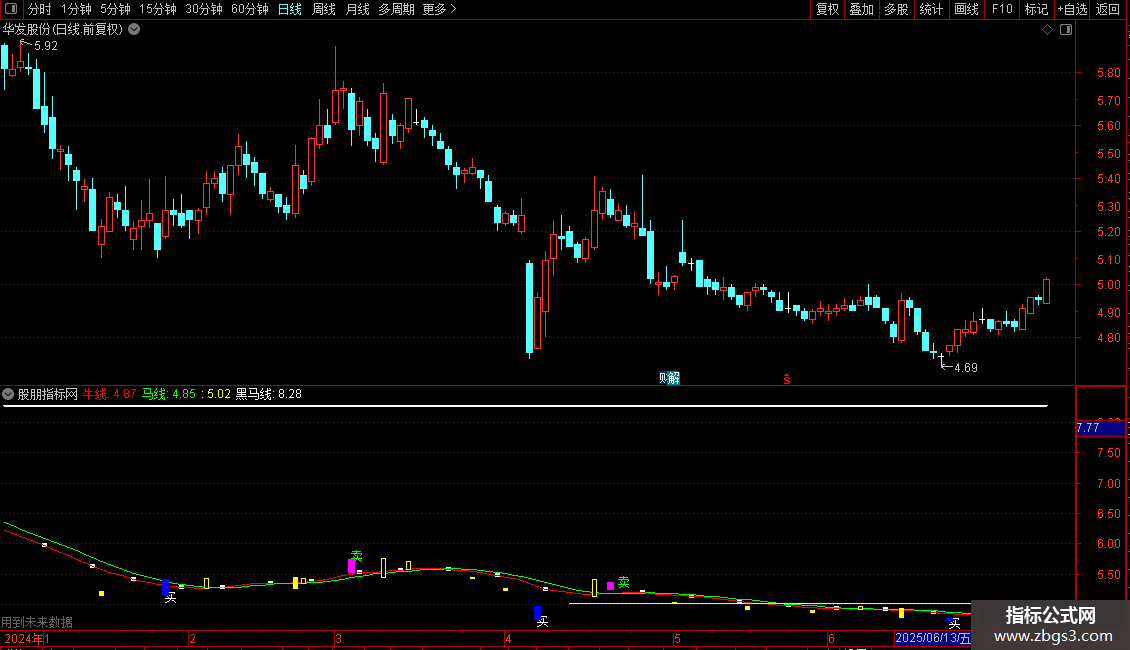Toggle the side panel icon at chart top-right
The width and height of the screenshot is (1130, 650).
[x=1066, y=30]
